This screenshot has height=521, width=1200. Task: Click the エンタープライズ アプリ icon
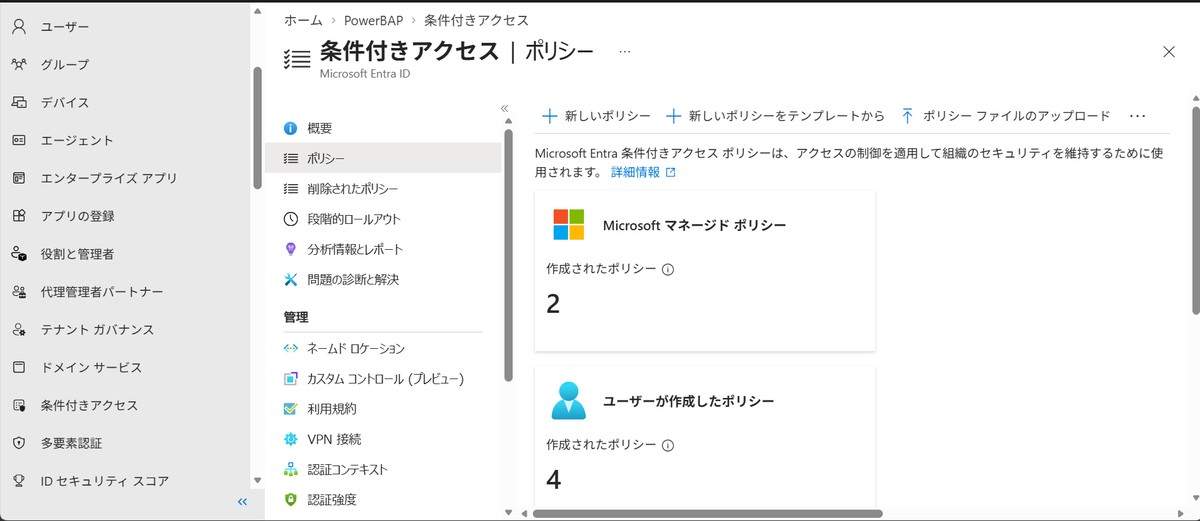click(18, 178)
